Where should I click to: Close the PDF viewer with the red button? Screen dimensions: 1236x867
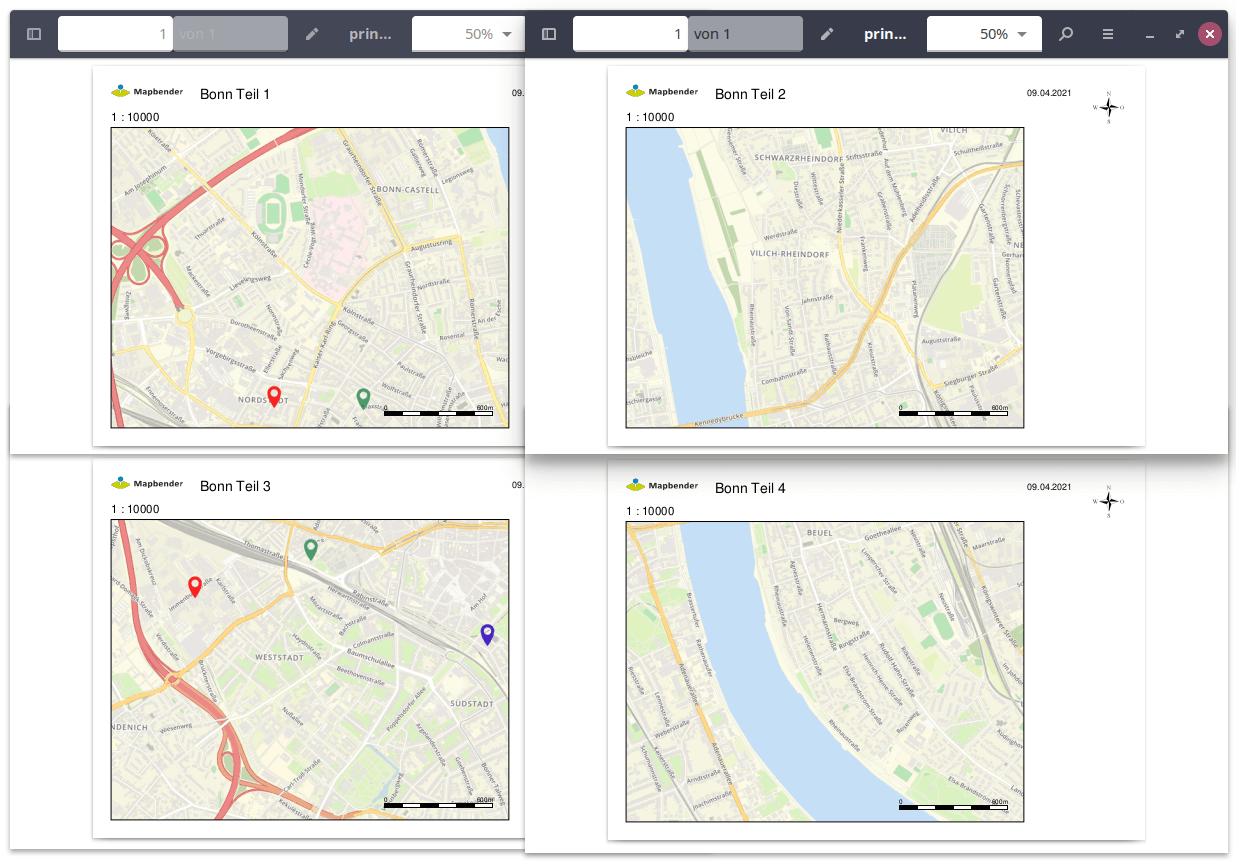click(x=1210, y=34)
